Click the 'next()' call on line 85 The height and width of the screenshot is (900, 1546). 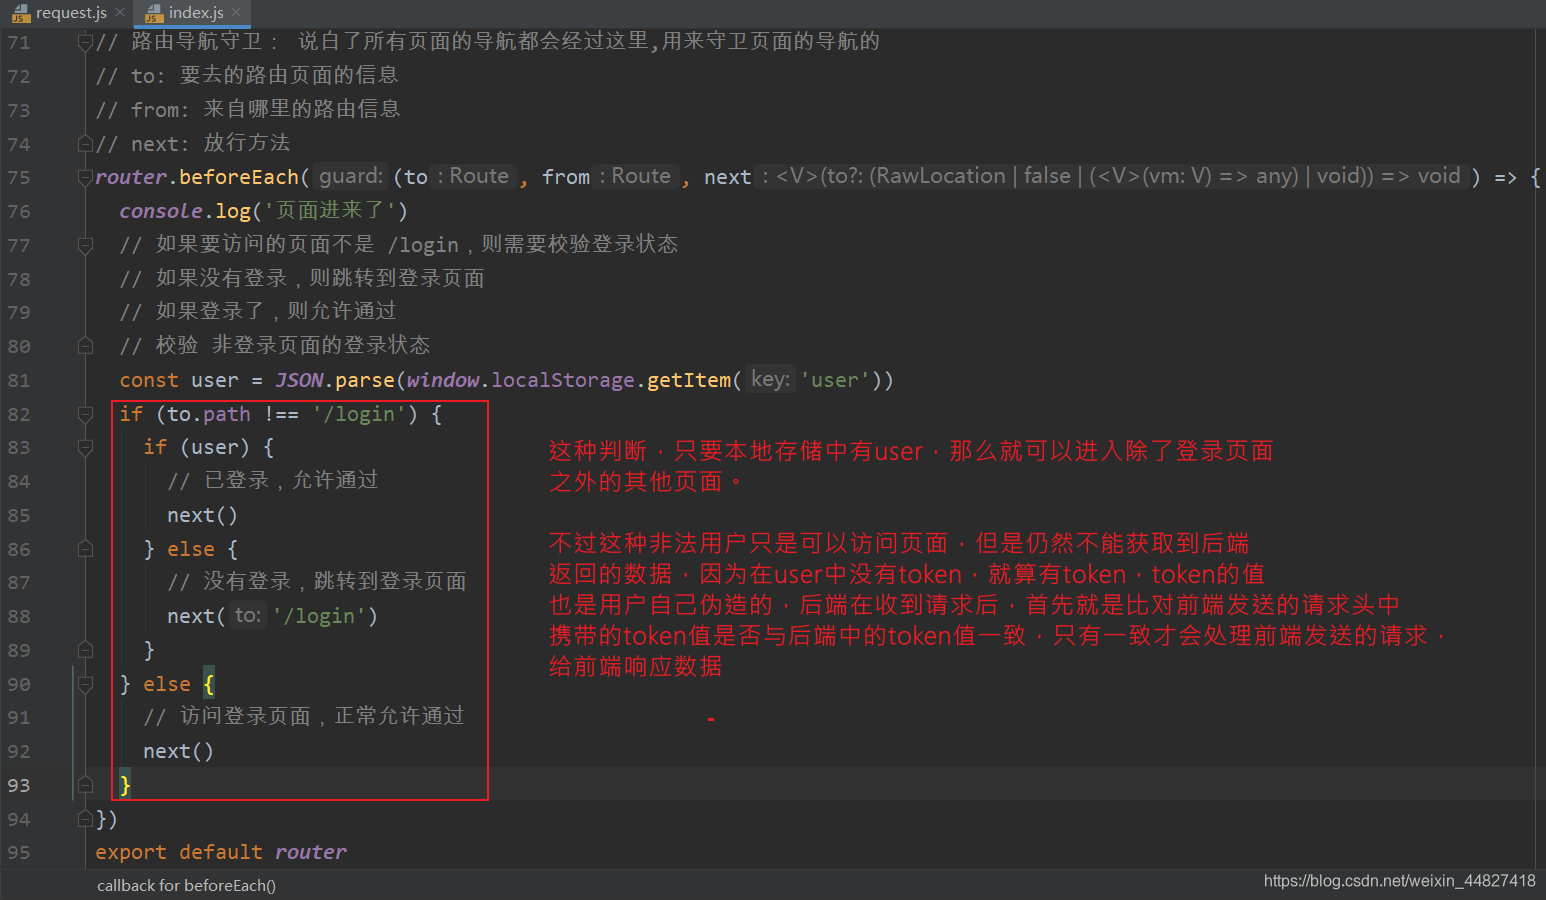coord(203,515)
